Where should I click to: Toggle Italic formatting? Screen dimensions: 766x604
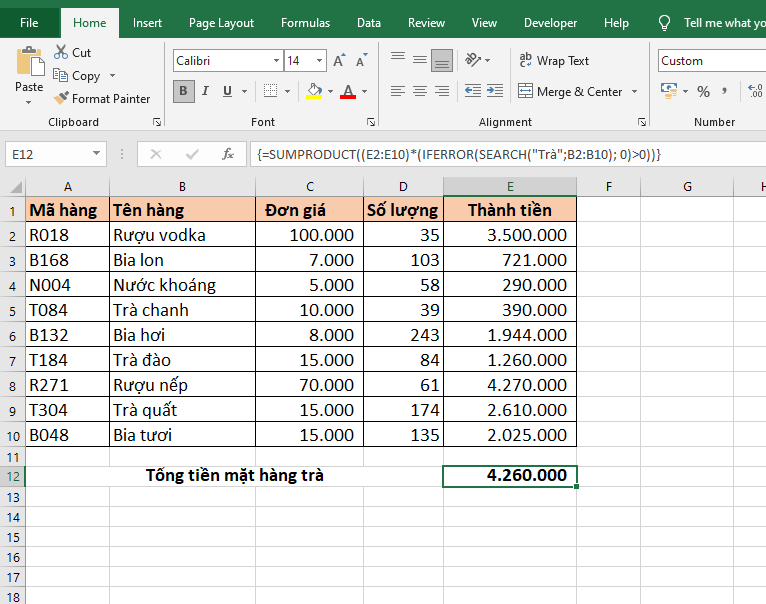coord(206,92)
